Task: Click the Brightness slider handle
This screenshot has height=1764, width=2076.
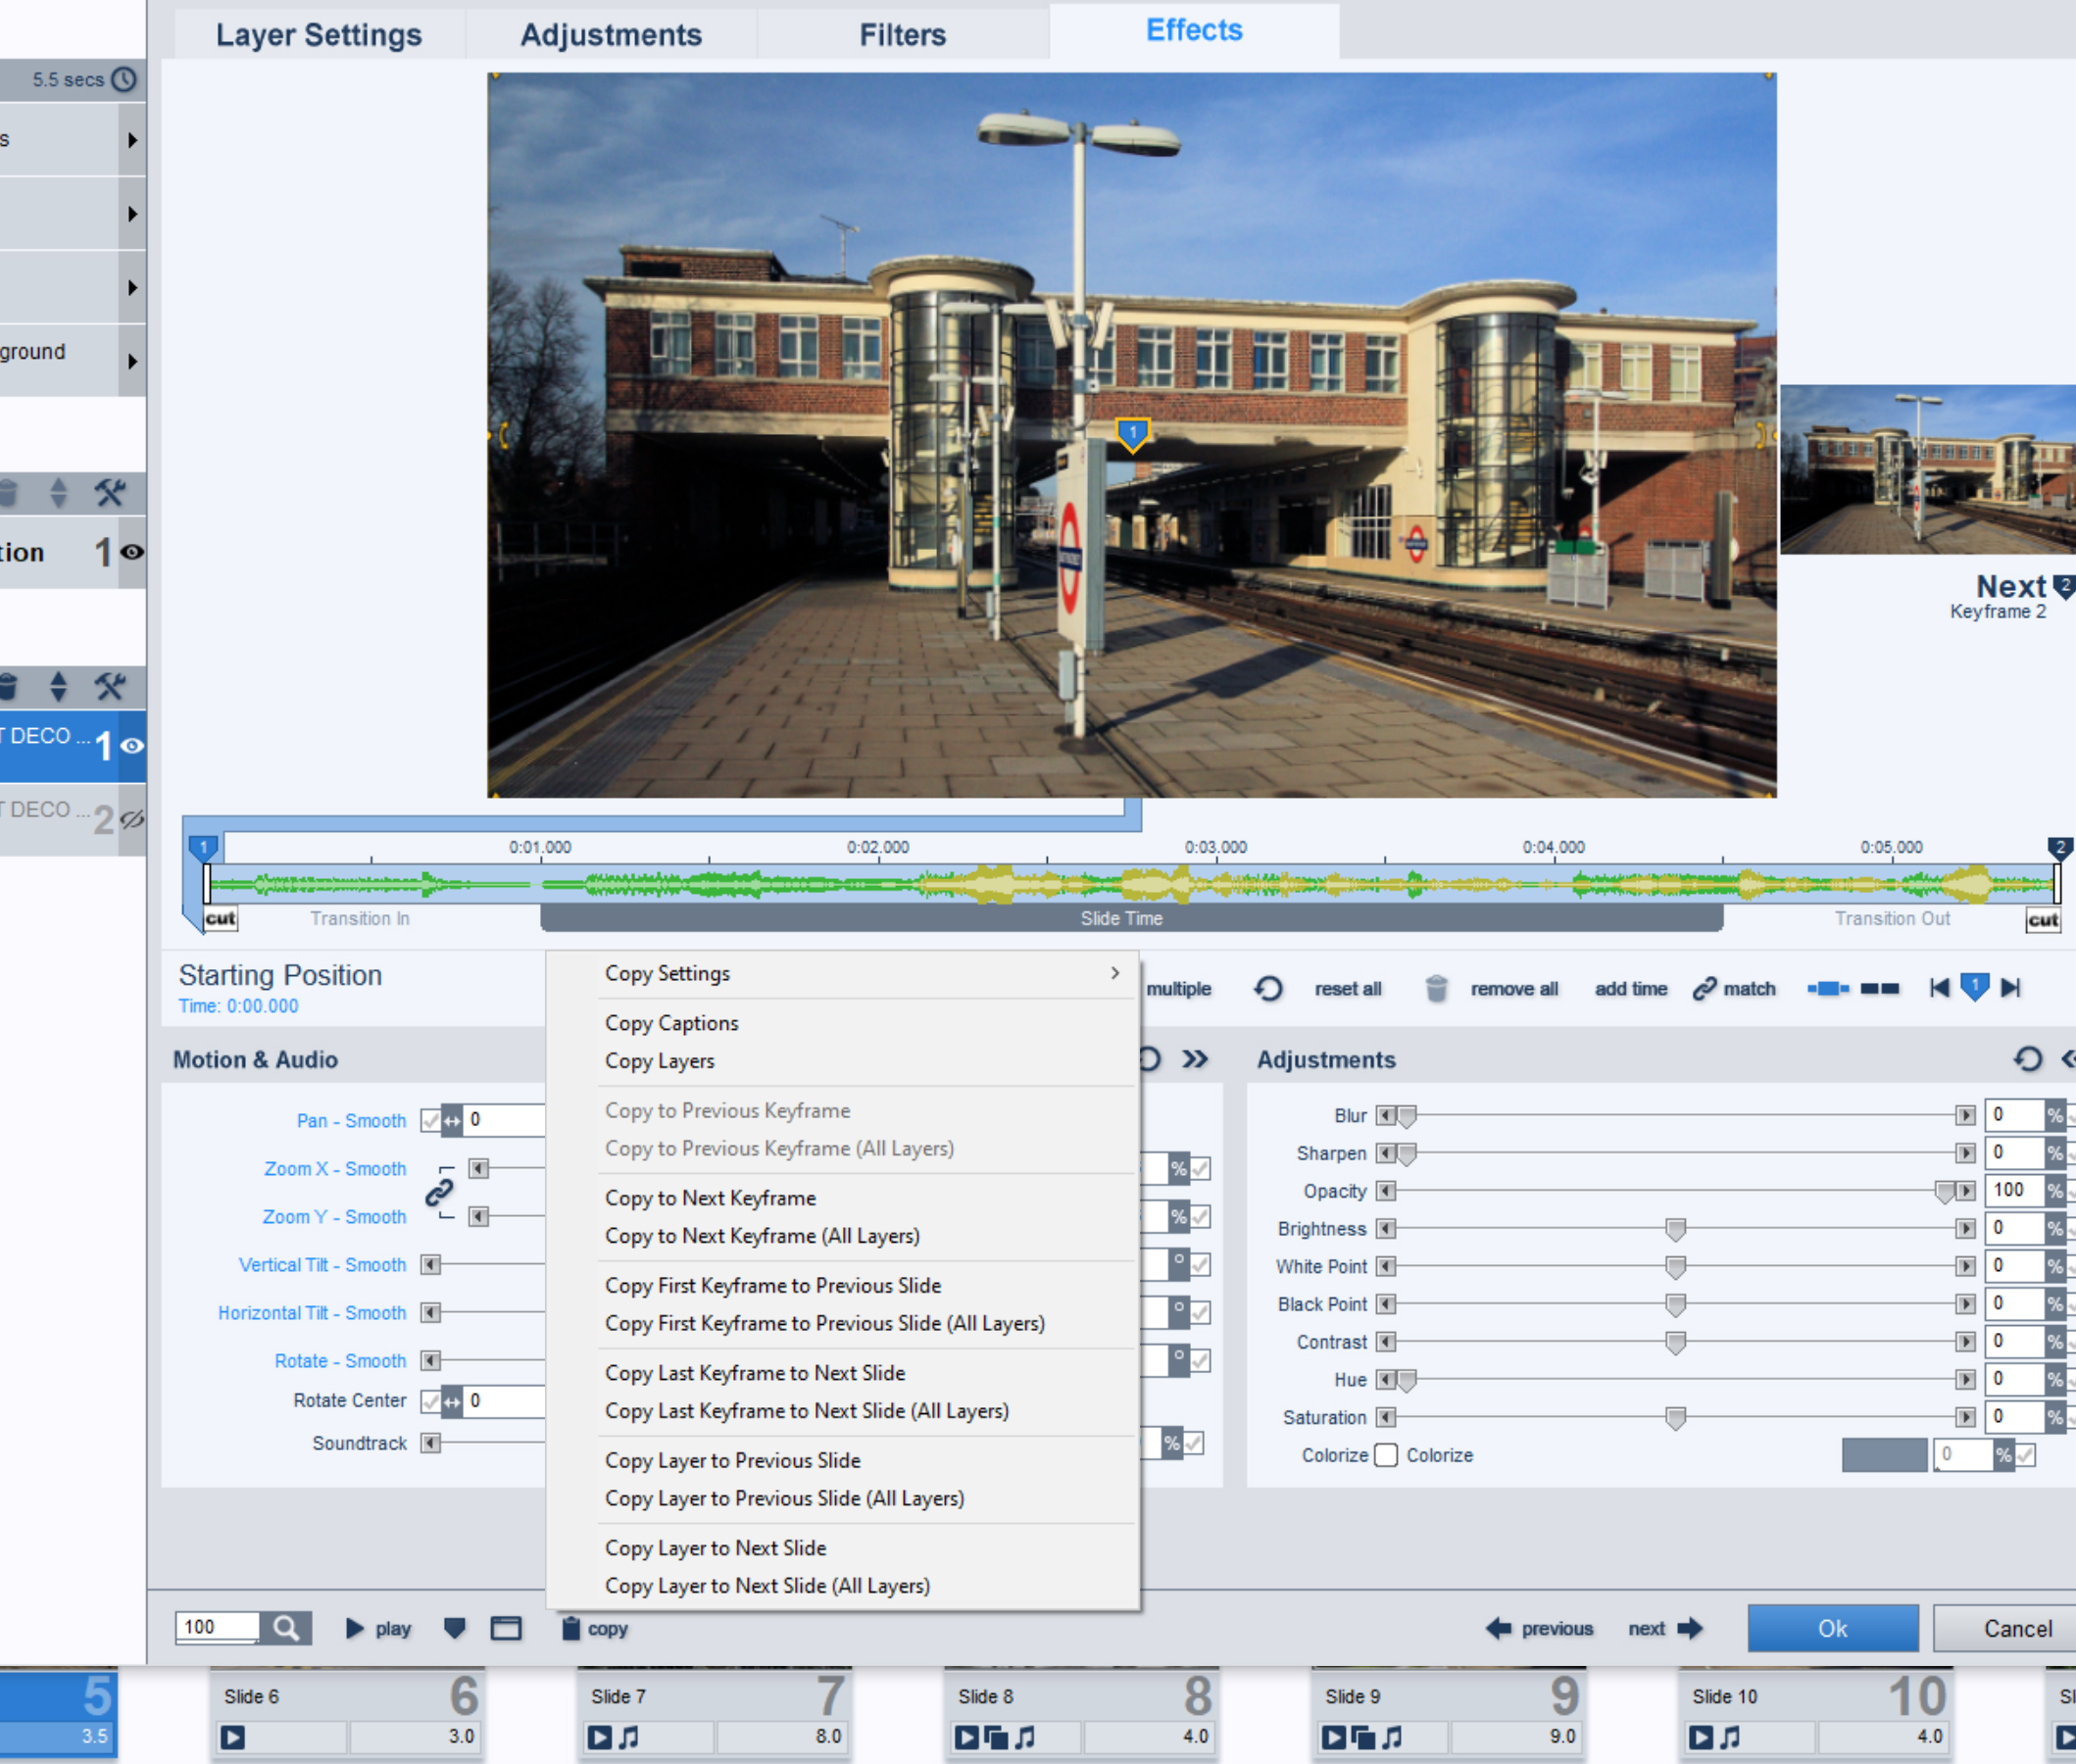Action: [x=1676, y=1229]
